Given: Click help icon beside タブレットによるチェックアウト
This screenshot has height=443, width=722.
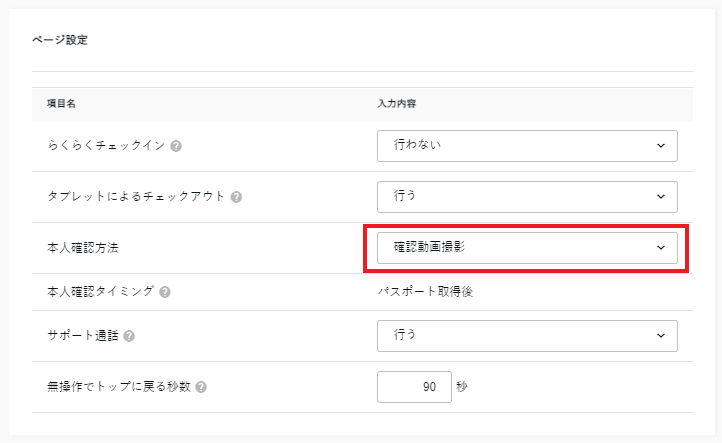Looking at the screenshot, I should tap(236, 197).
